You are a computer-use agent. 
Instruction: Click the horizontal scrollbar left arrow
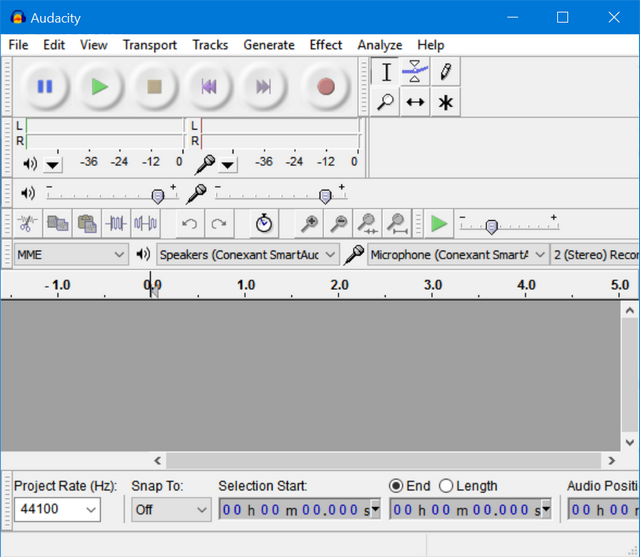pyautogui.click(x=158, y=461)
